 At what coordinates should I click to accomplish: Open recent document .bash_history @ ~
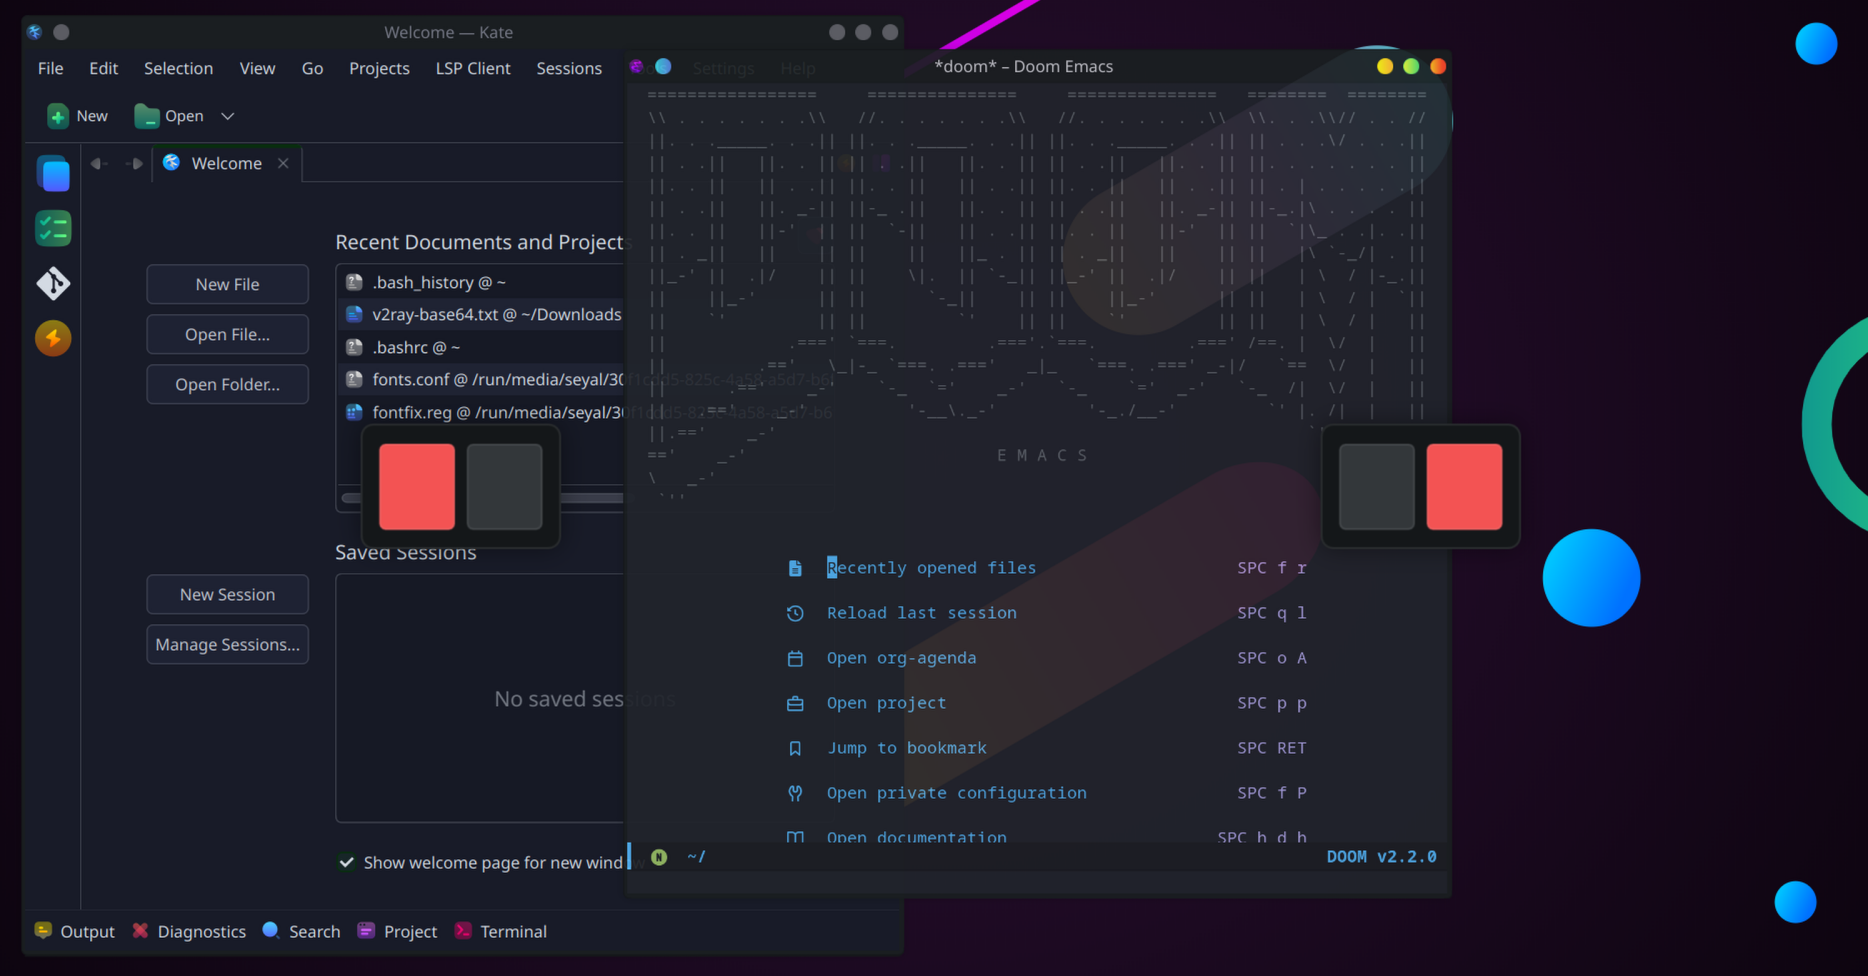(481, 283)
